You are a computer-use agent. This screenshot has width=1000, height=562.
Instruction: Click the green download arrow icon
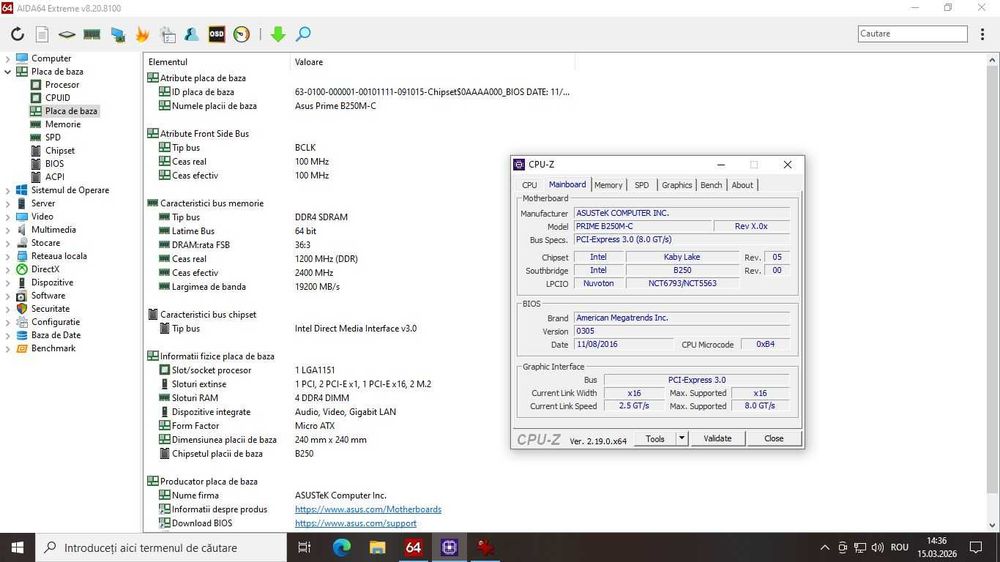coord(277,34)
